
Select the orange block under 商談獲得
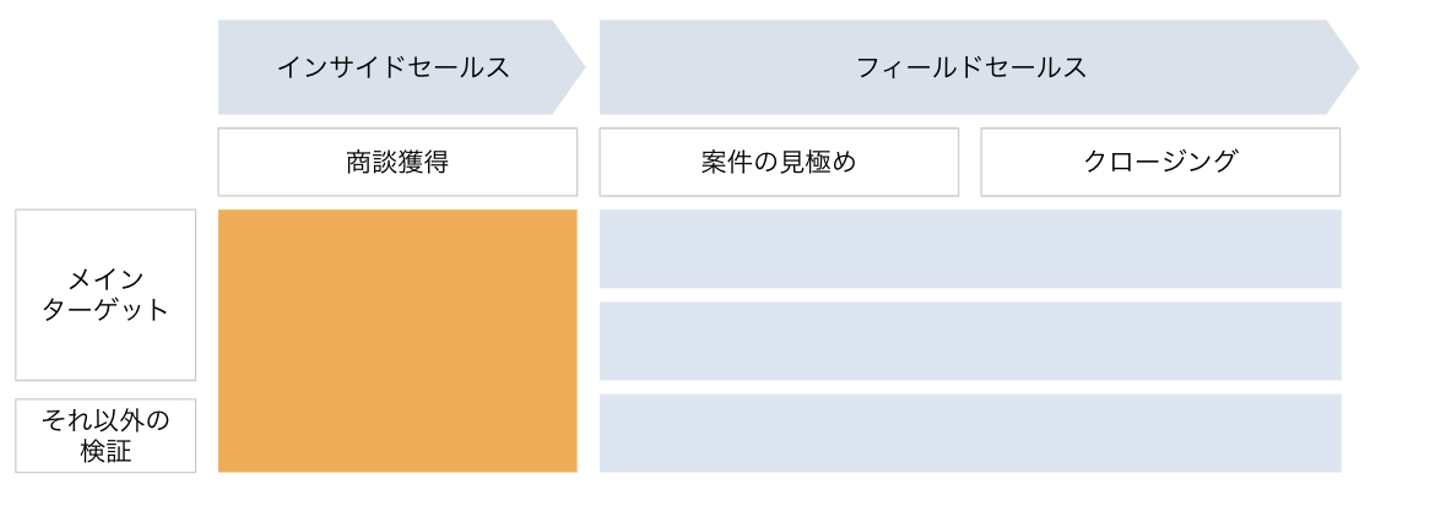click(397, 340)
